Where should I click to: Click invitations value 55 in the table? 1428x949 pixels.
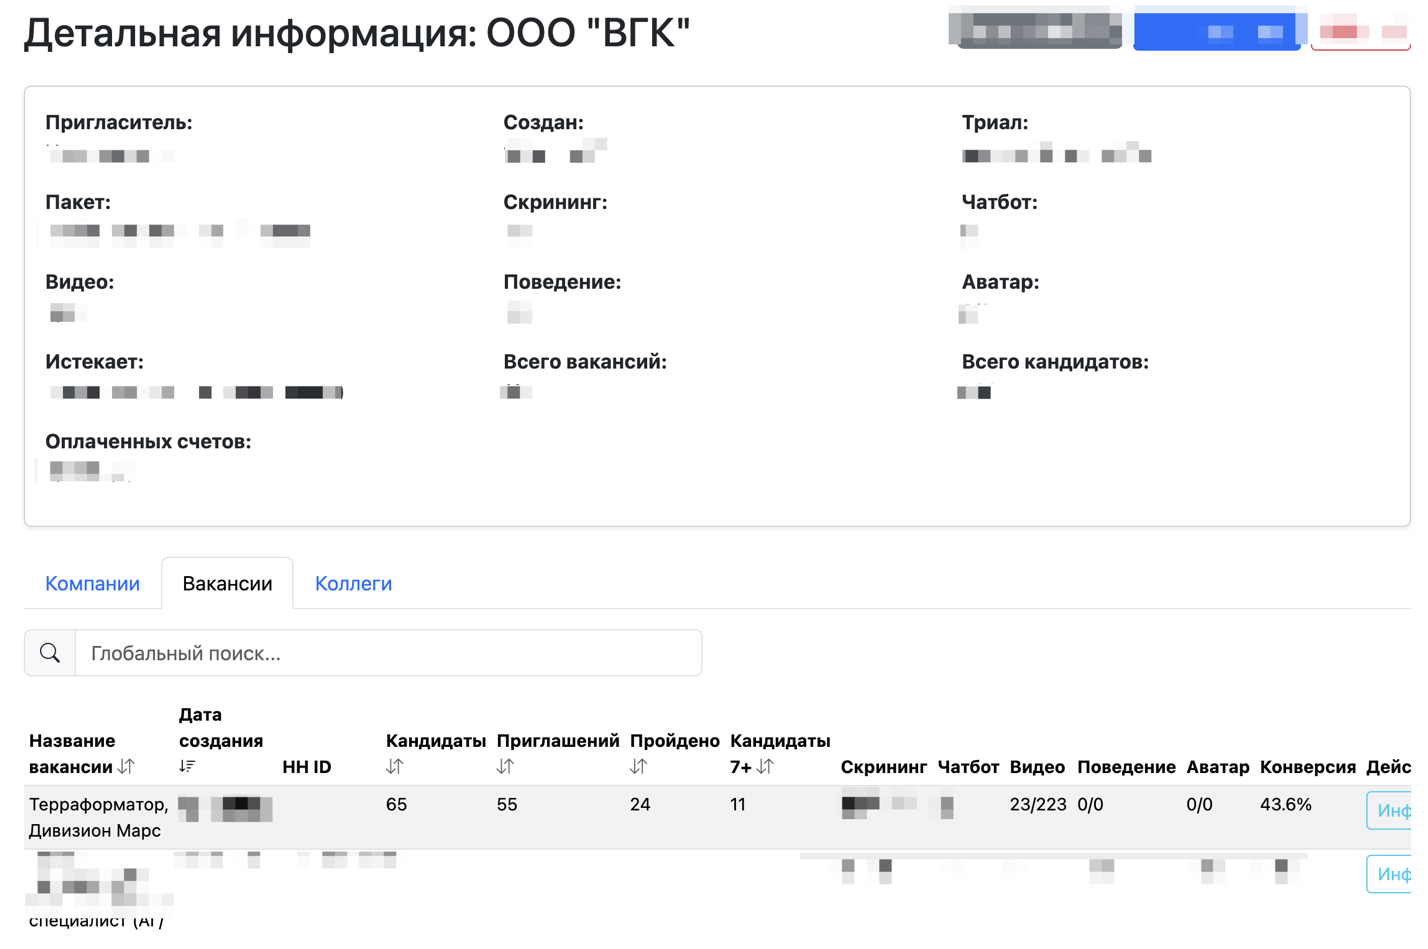(x=507, y=805)
